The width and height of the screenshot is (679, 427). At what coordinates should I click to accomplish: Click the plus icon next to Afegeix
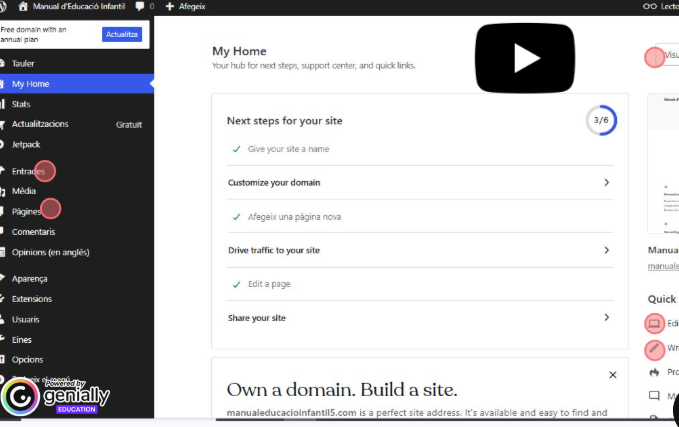click(x=170, y=6)
